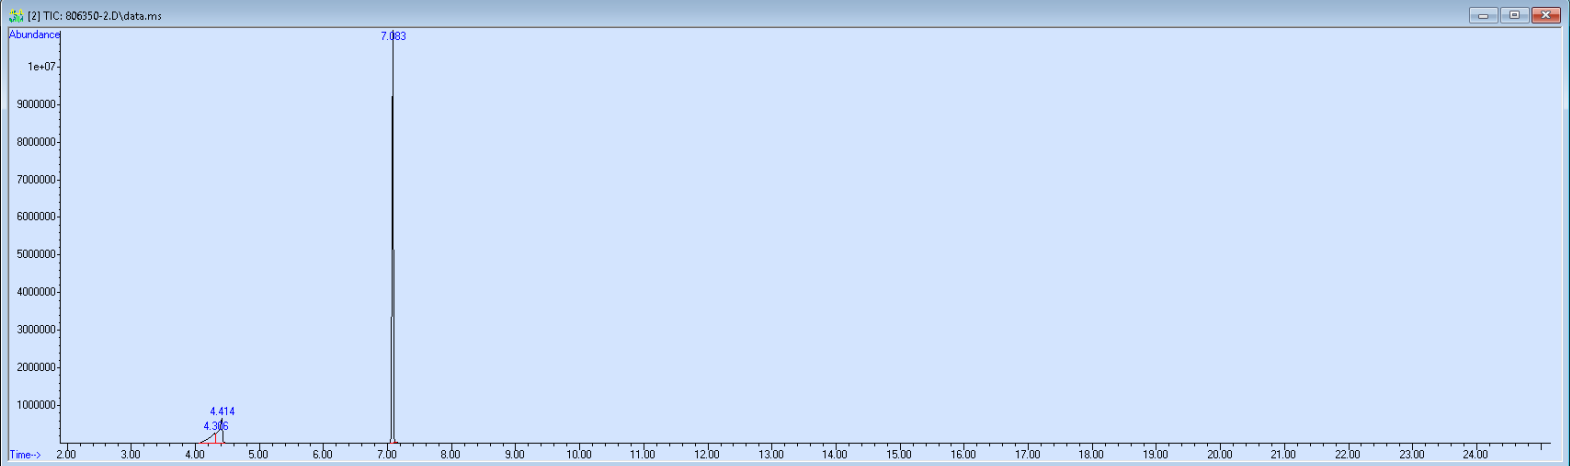This screenshot has width=1570, height=466.
Task: Click the 17.00 time tick label
Action: pyautogui.click(x=1027, y=455)
